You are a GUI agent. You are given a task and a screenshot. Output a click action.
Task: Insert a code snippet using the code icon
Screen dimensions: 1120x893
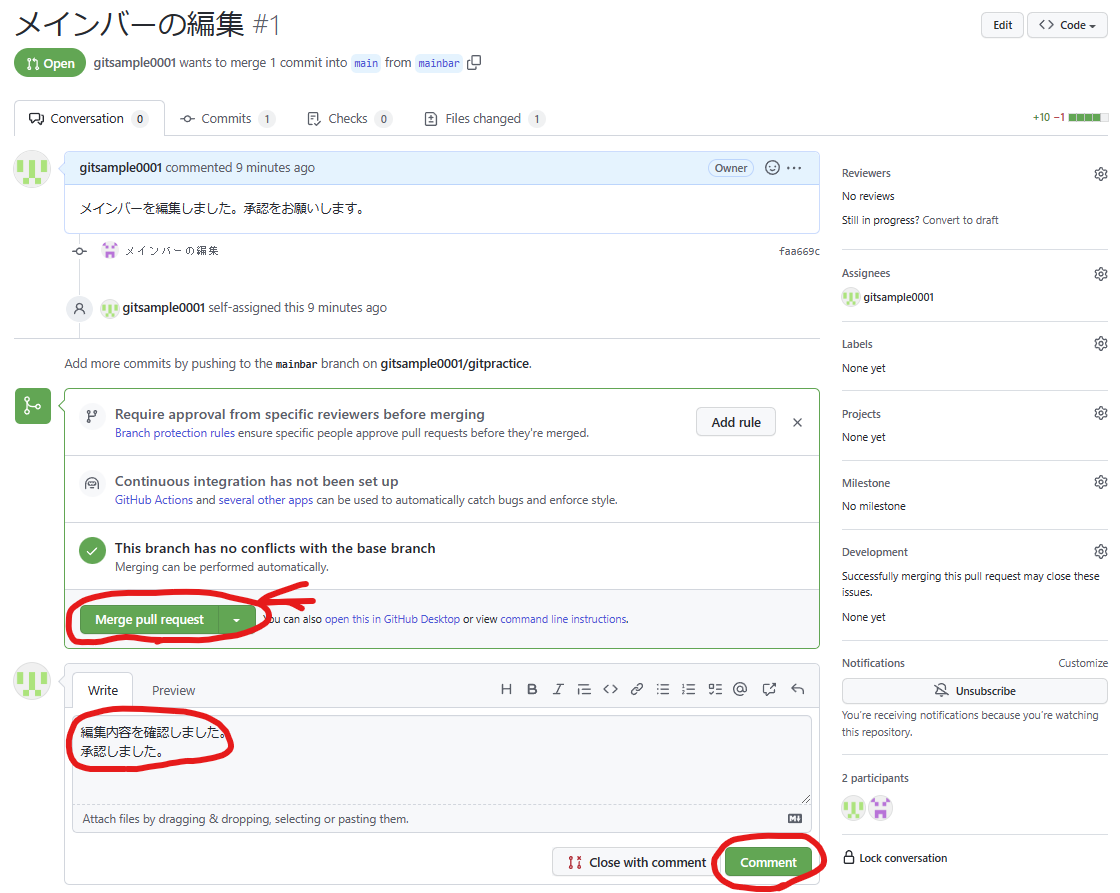pyautogui.click(x=610, y=689)
